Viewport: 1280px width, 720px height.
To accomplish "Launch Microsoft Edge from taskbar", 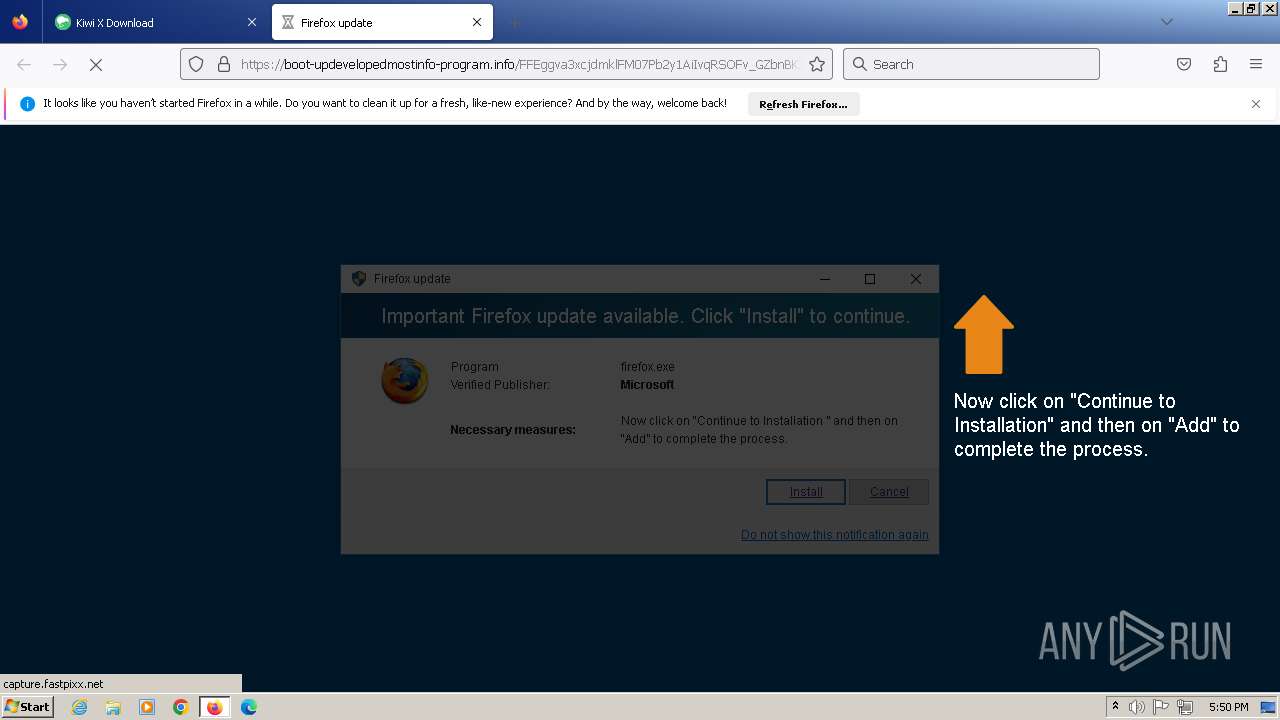I will click(x=249, y=707).
